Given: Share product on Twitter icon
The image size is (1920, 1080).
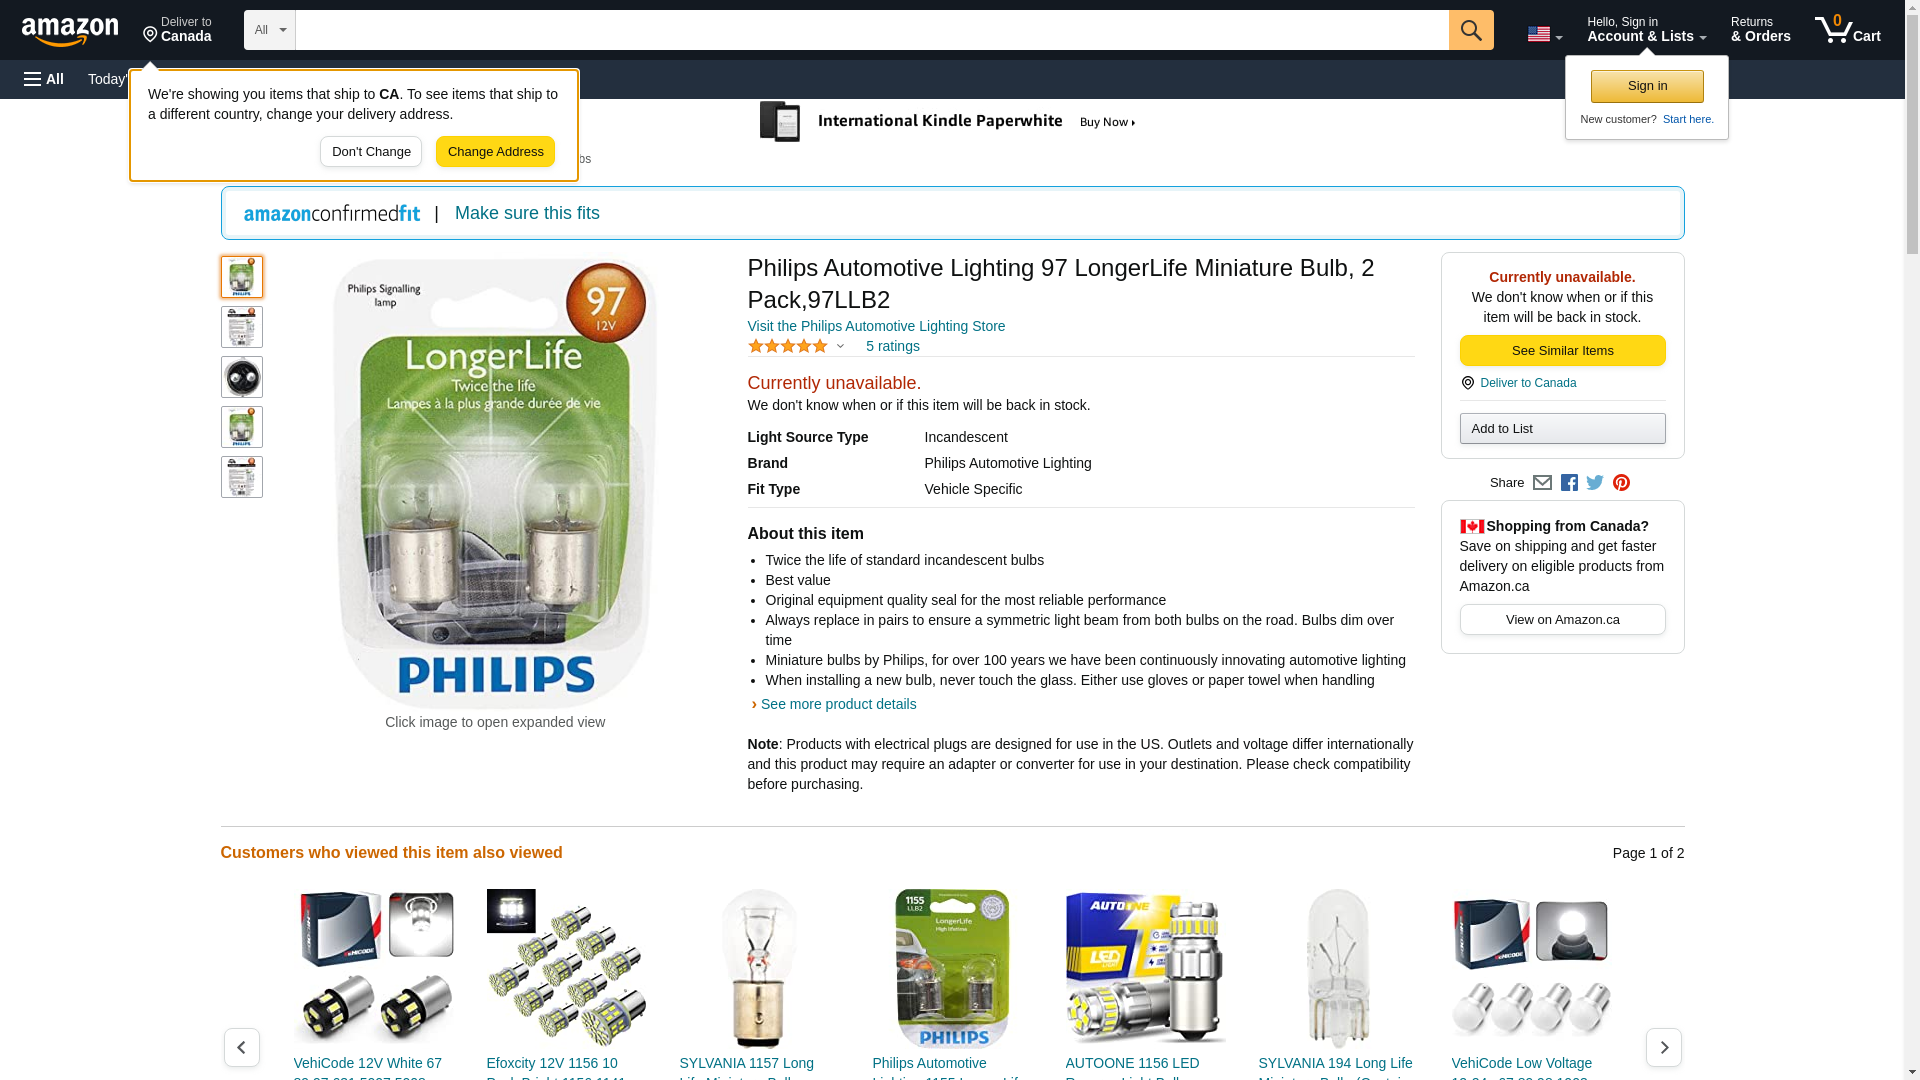Looking at the screenshot, I should click(1595, 483).
